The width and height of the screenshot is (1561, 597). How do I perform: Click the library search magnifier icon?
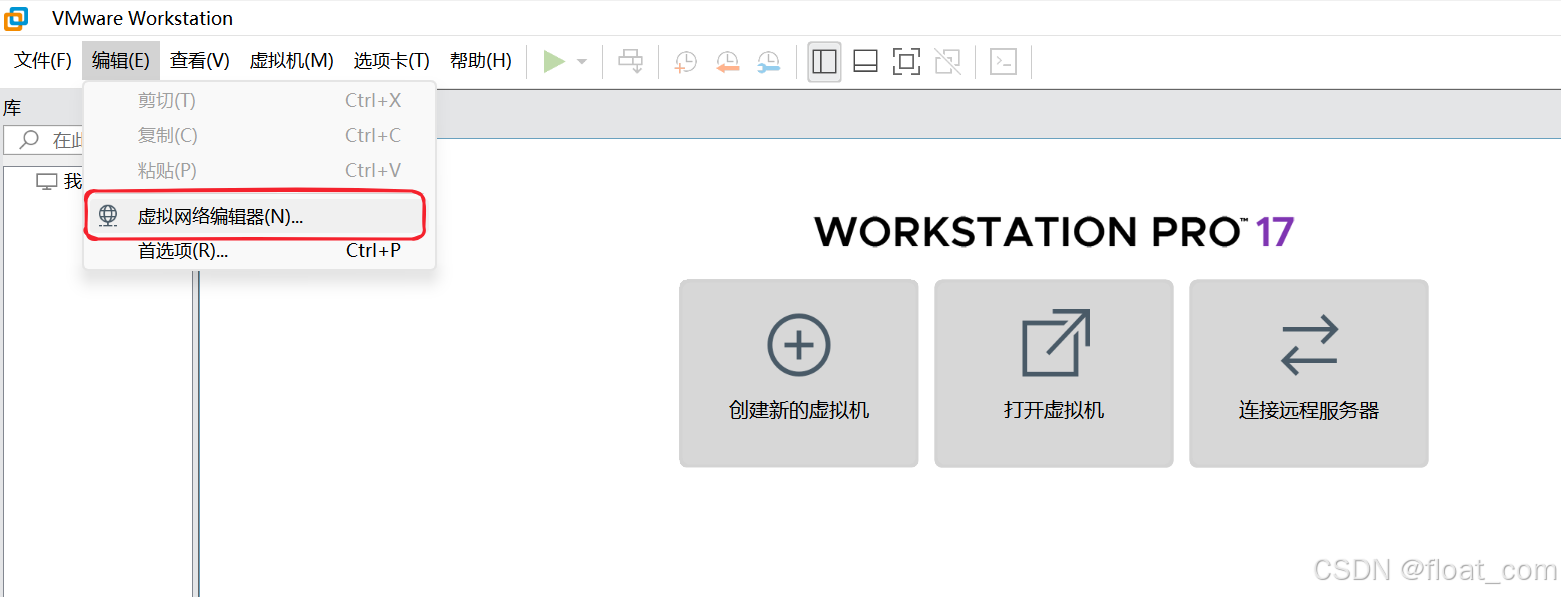[30, 140]
